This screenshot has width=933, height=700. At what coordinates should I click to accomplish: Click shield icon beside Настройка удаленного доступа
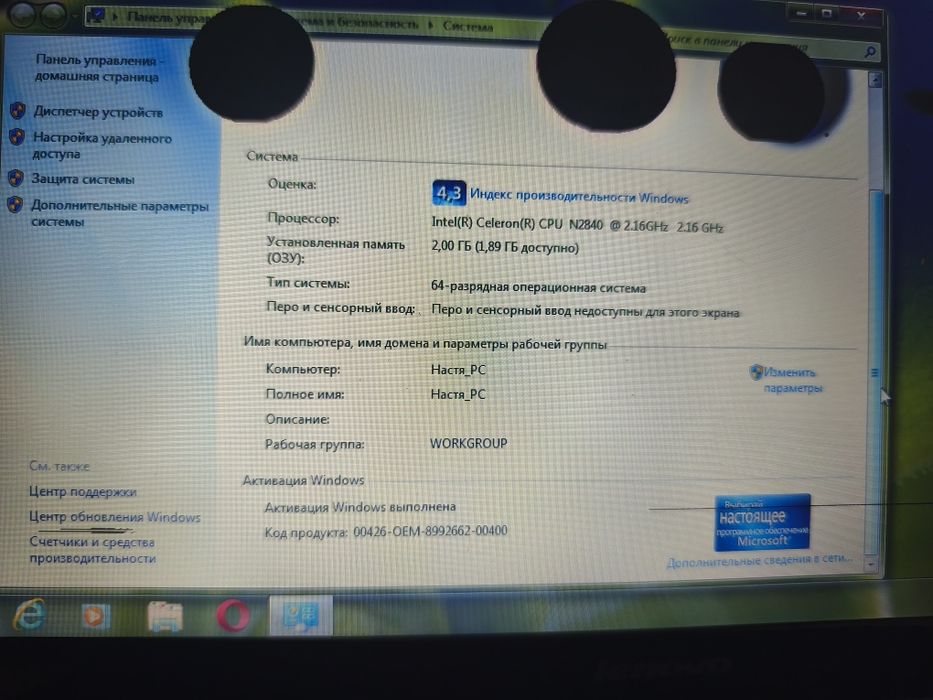tap(17, 138)
